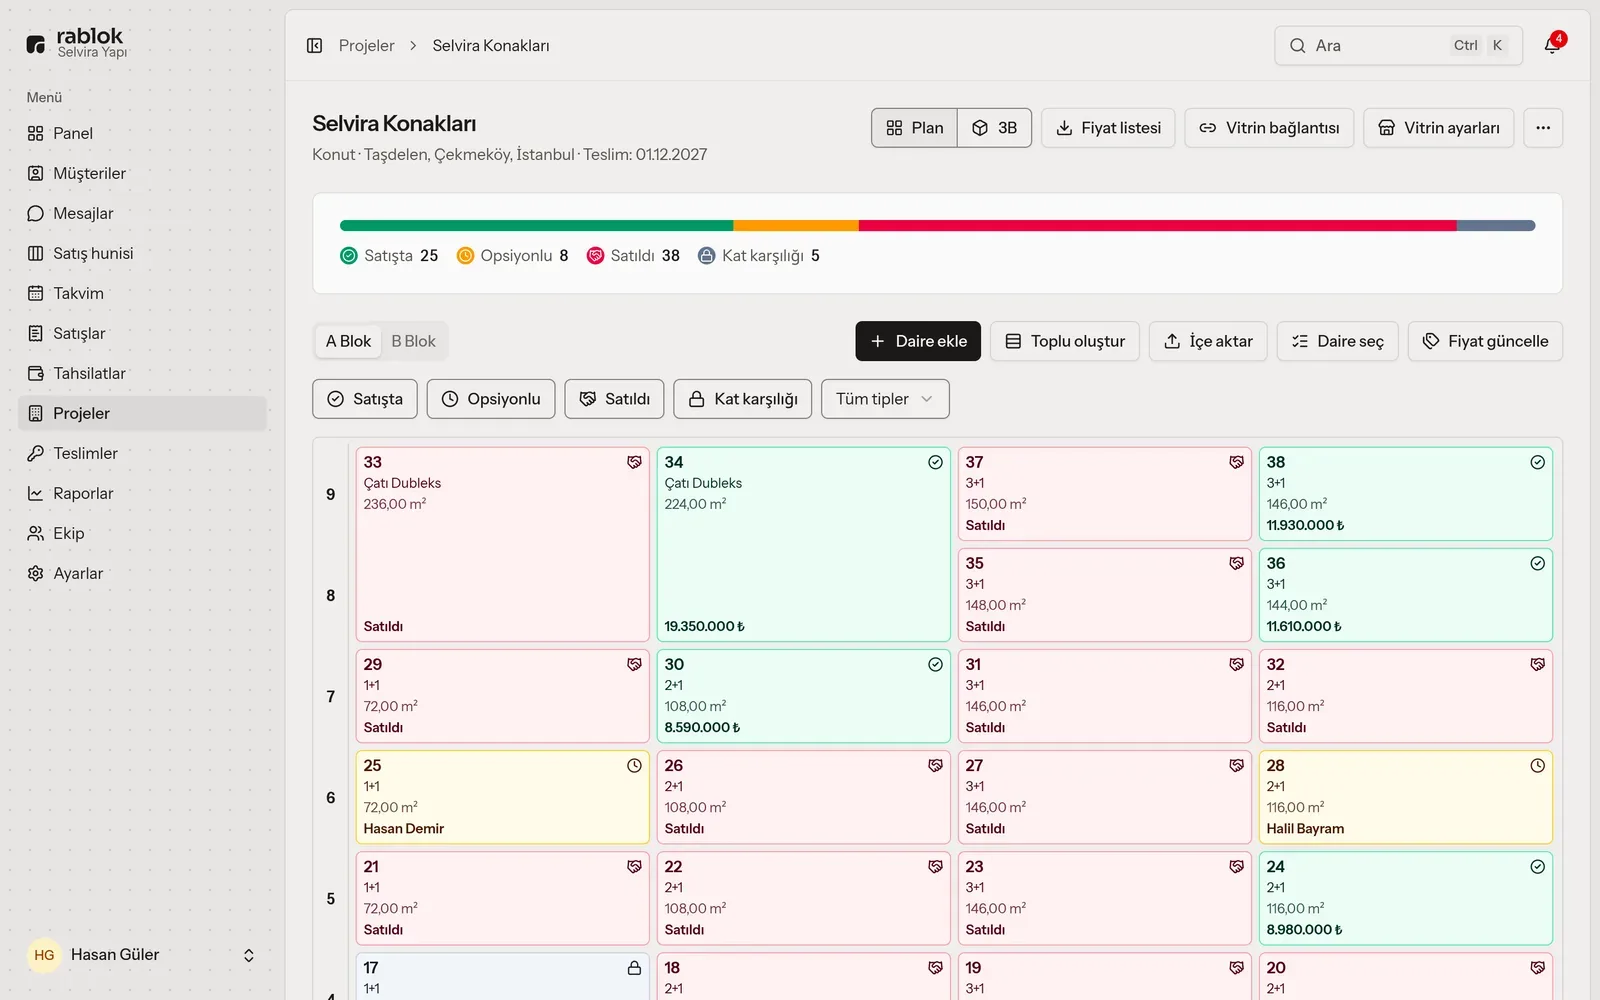Copy Vitrin bağlantısı link
1600x1000 pixels.
tap(1269, 128)
